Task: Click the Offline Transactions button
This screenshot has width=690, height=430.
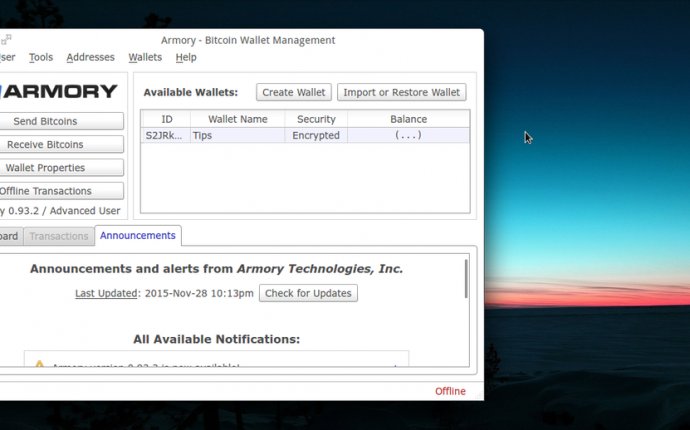Action: [61, 191]
